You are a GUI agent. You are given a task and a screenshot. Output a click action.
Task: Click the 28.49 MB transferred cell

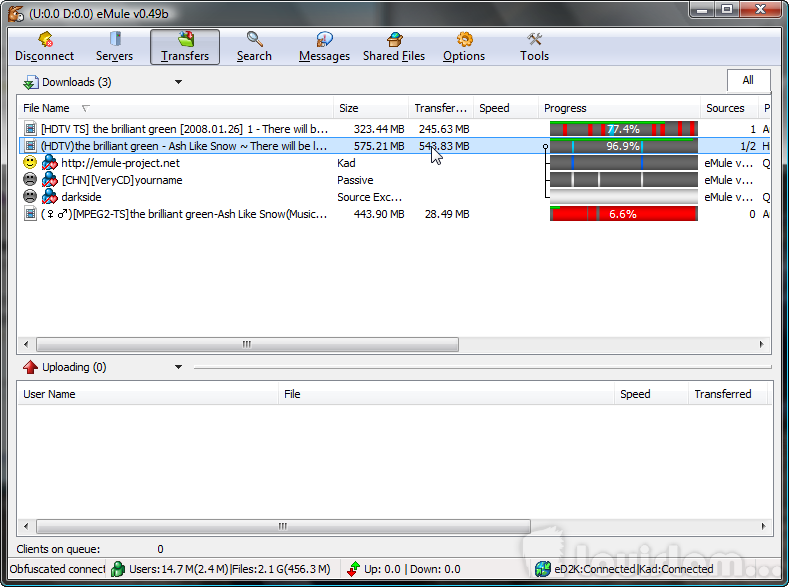click(x=447, y=214)
